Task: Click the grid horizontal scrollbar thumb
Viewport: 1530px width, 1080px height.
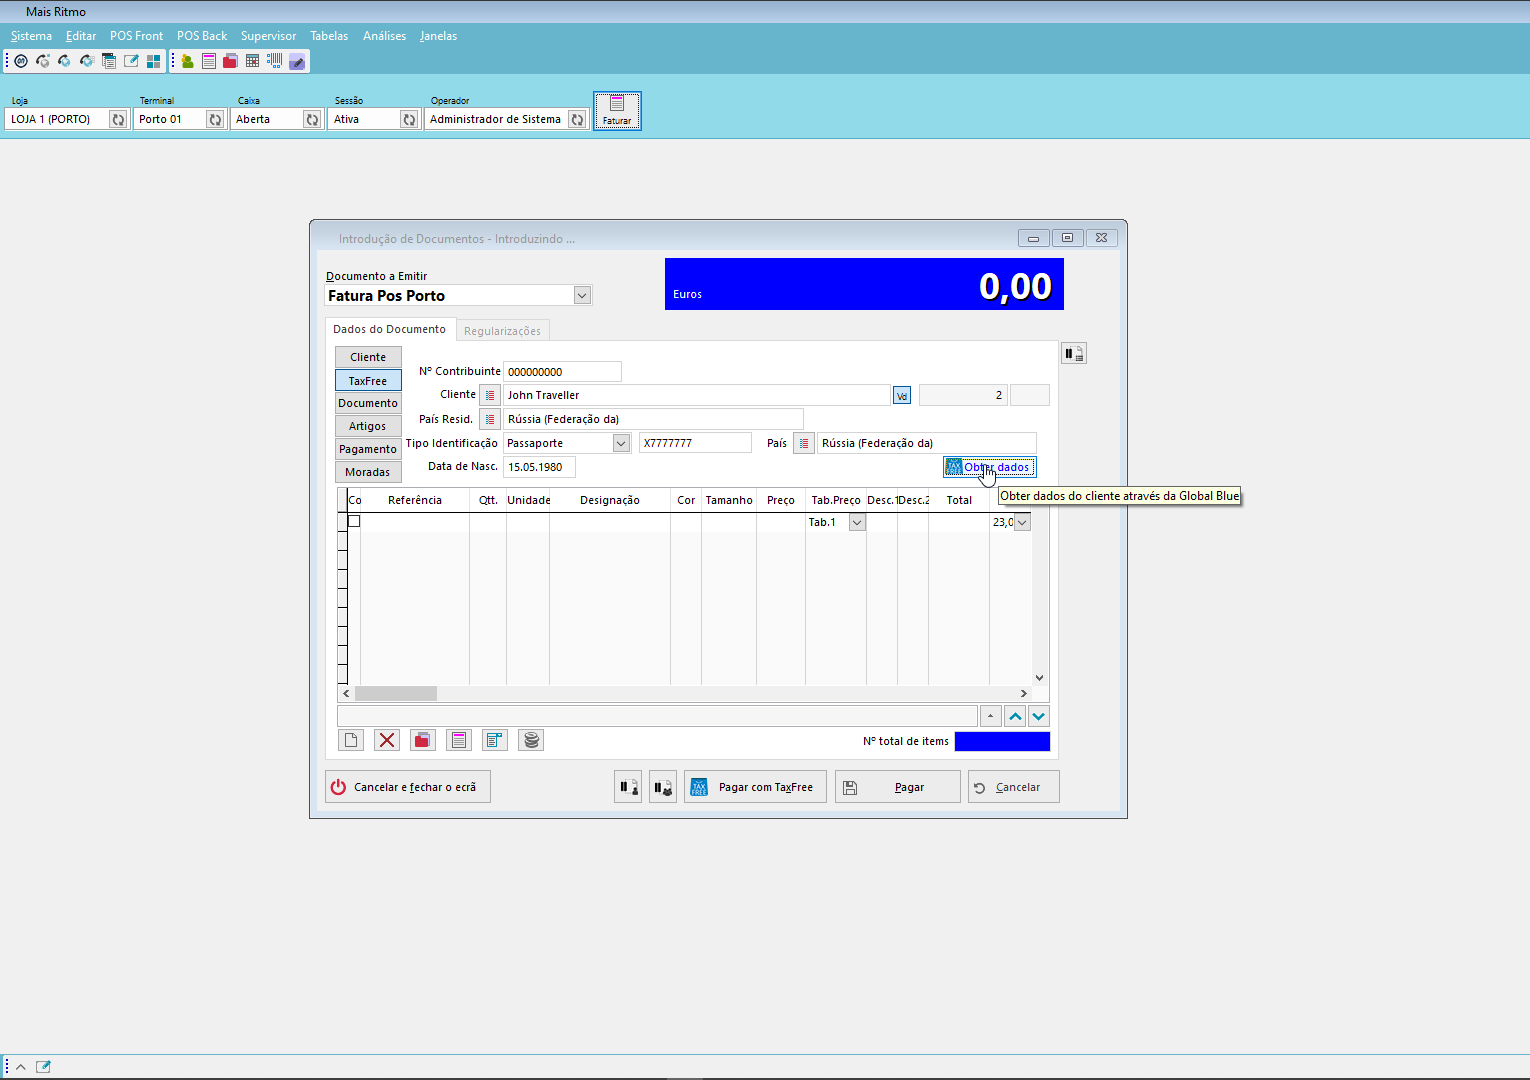Action: coord(396,693)
